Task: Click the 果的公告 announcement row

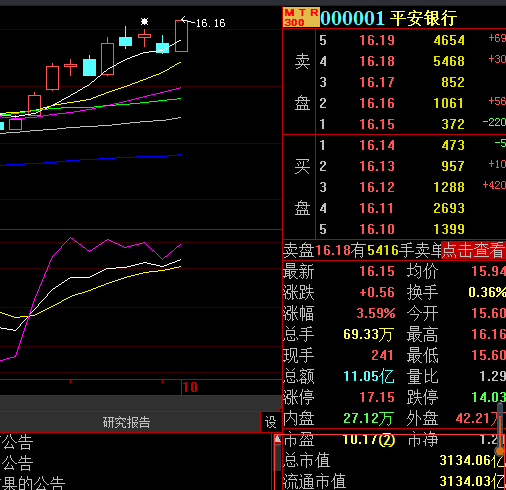Action: pyautogui.click(x=33, y=483)
